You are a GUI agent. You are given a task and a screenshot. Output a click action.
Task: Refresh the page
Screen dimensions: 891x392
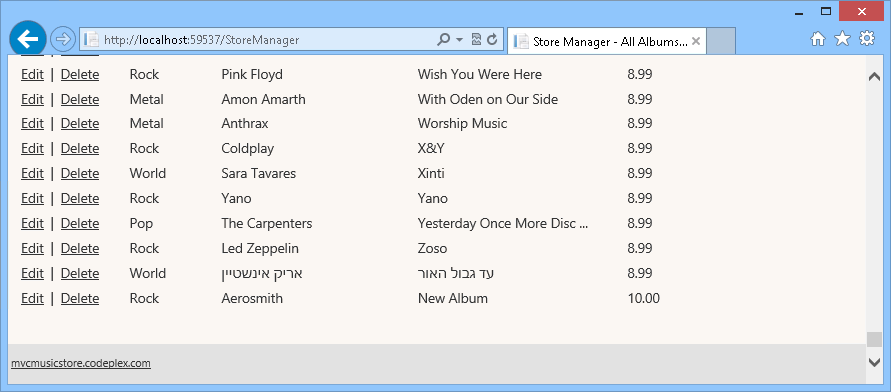[x=493, y=39]
